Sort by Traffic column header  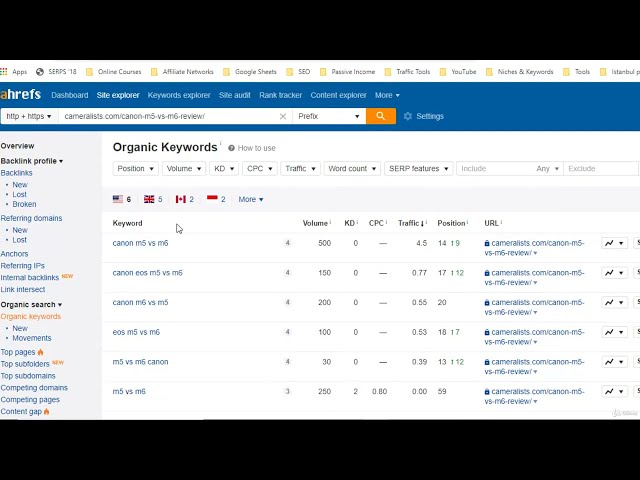click(x=411, y=223)
